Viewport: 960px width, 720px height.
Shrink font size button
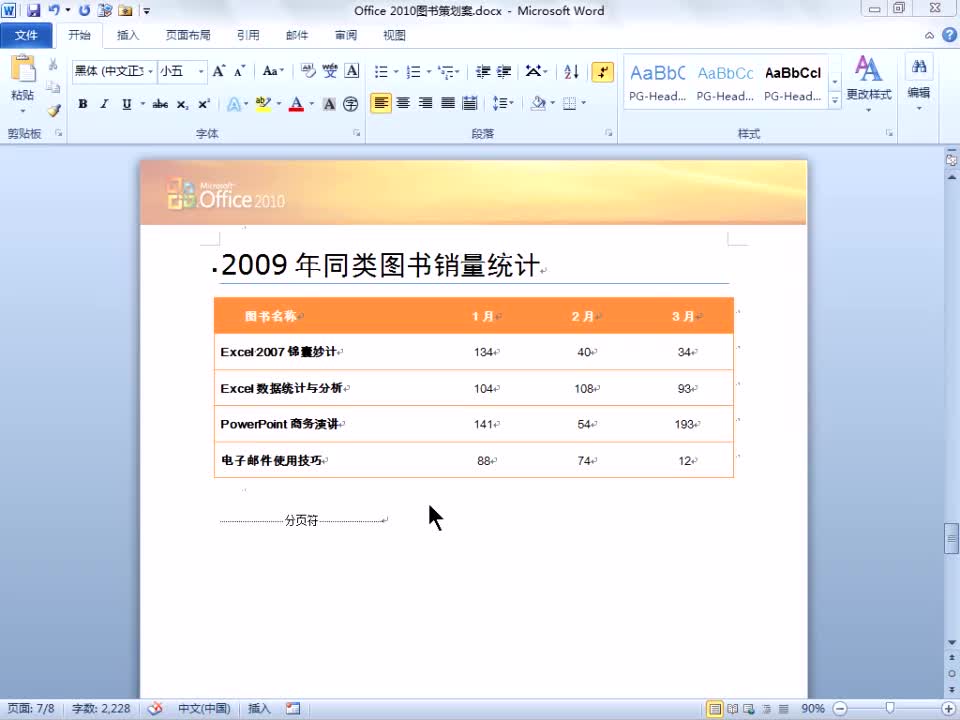coord(239,71)
